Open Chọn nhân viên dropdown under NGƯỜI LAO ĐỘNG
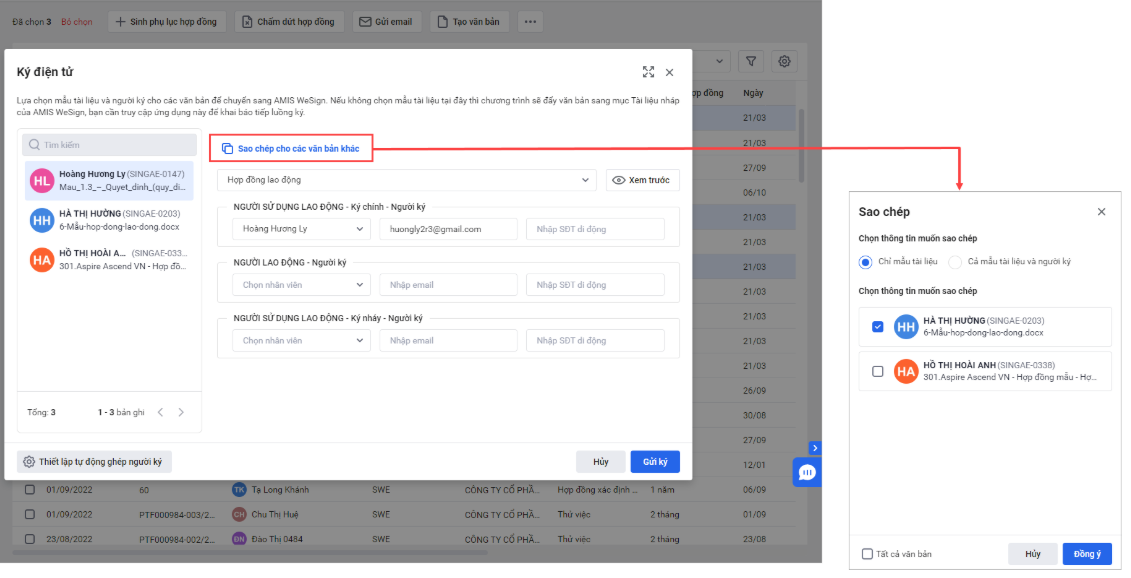 (x=302, y=284)
